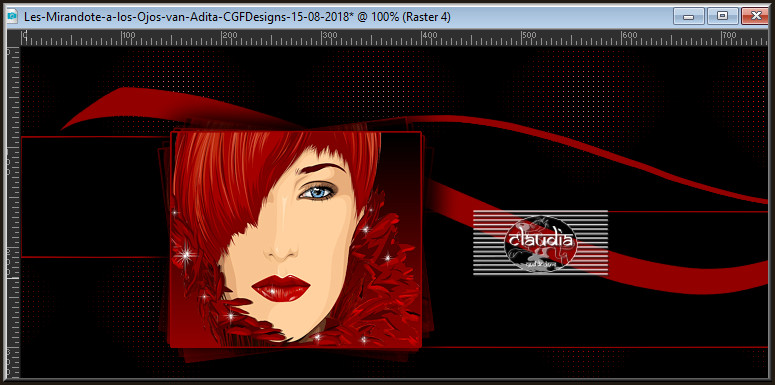Screen dimensions: 775x385
Task: Close the Les-Mirandote image window
Action: click(756, 16)
